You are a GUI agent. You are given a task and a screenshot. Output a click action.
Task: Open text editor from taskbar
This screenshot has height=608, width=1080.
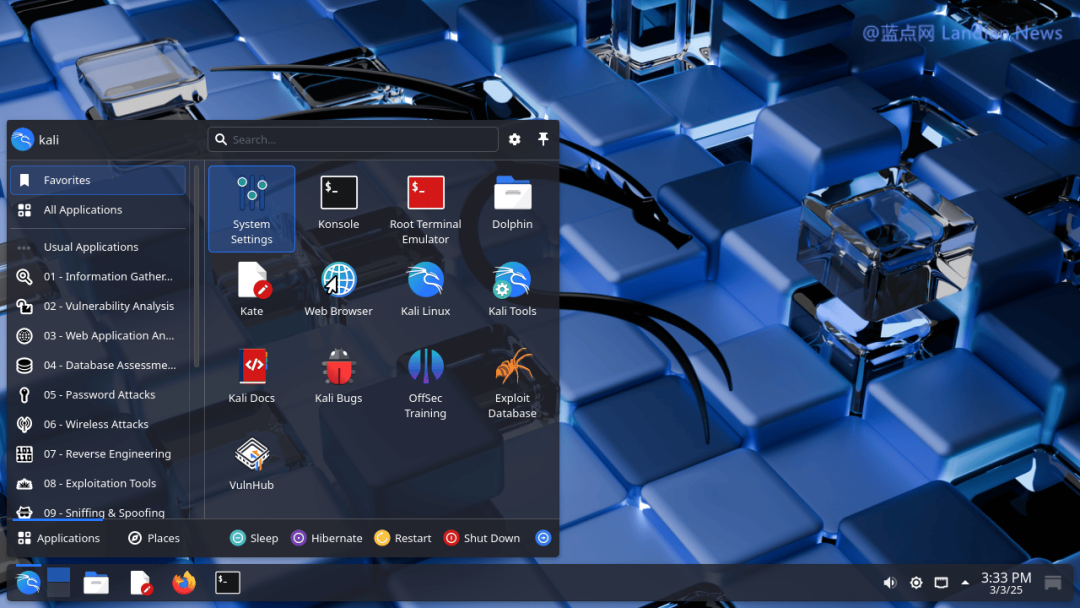[x=141, y=583]
